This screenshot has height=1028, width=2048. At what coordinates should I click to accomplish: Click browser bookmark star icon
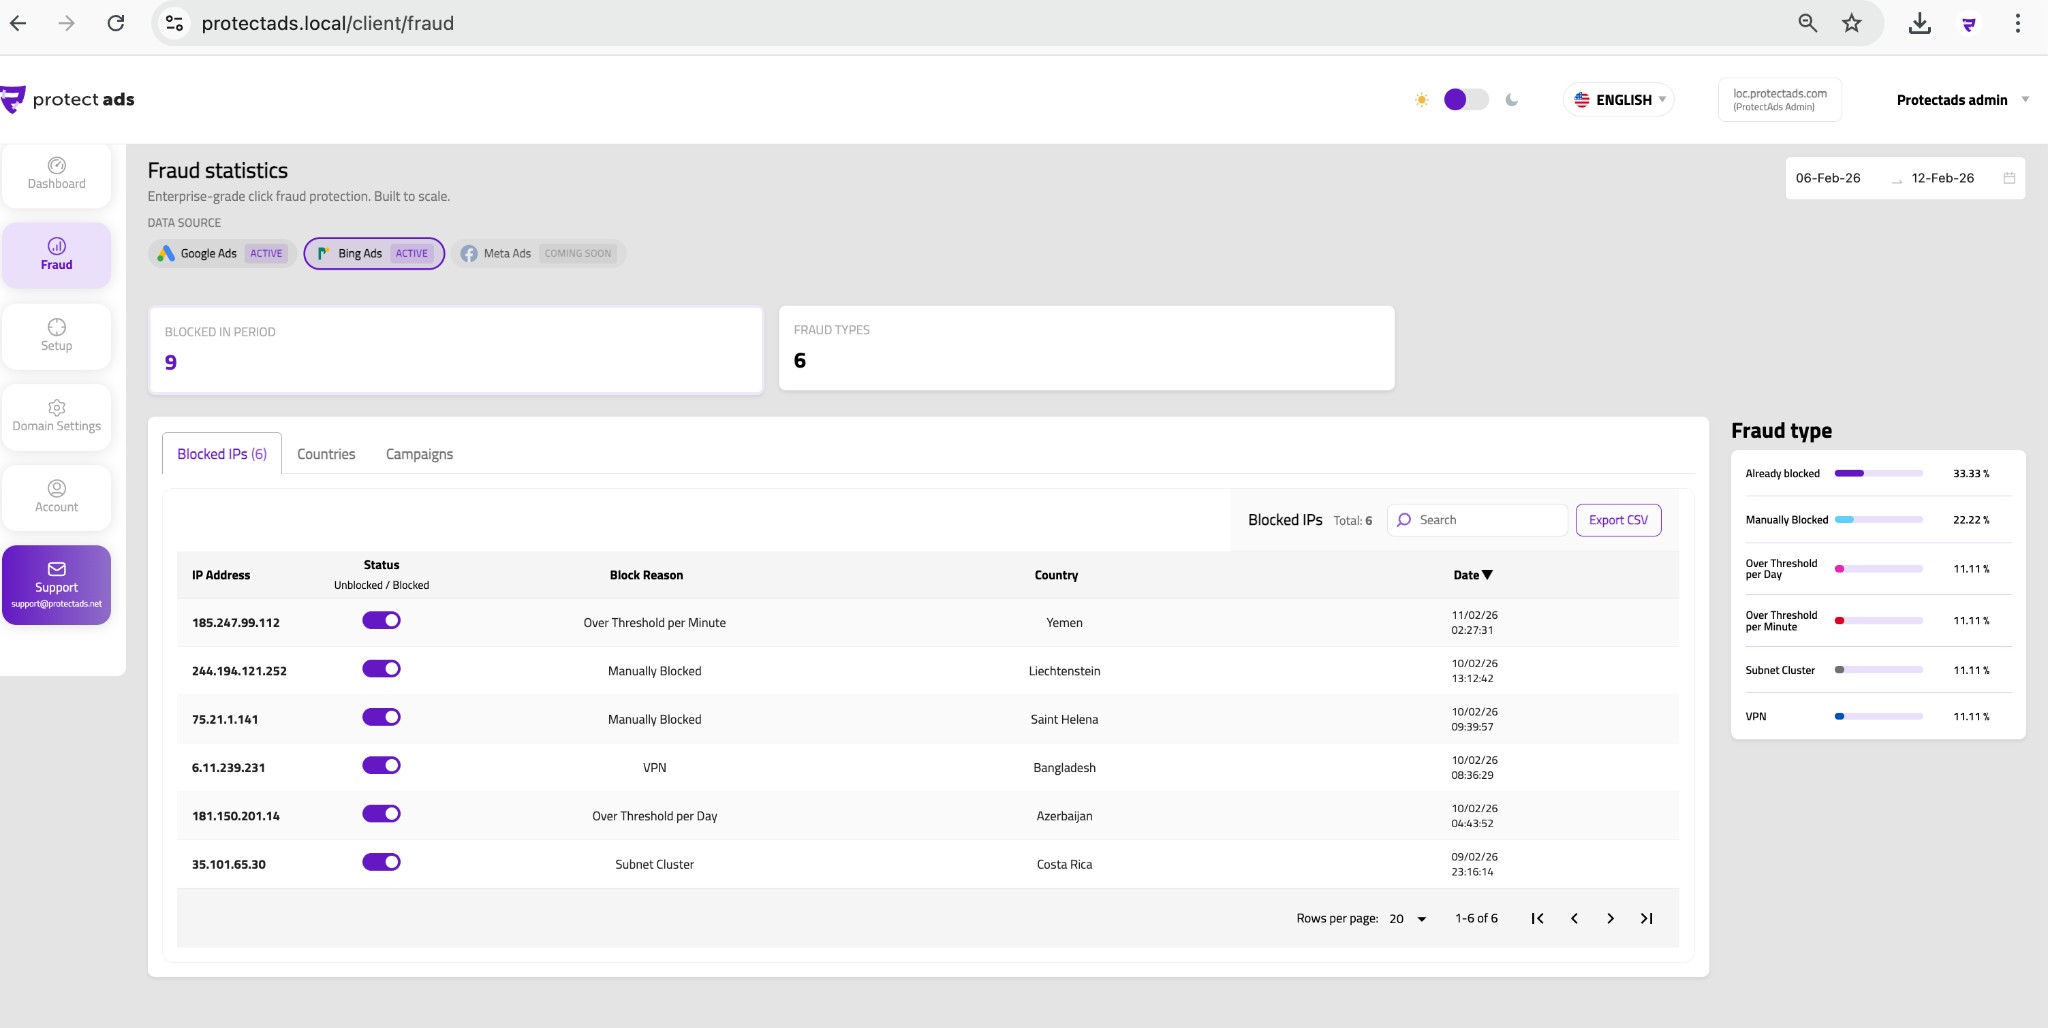pyautogui.click(x=1852, y=23)
